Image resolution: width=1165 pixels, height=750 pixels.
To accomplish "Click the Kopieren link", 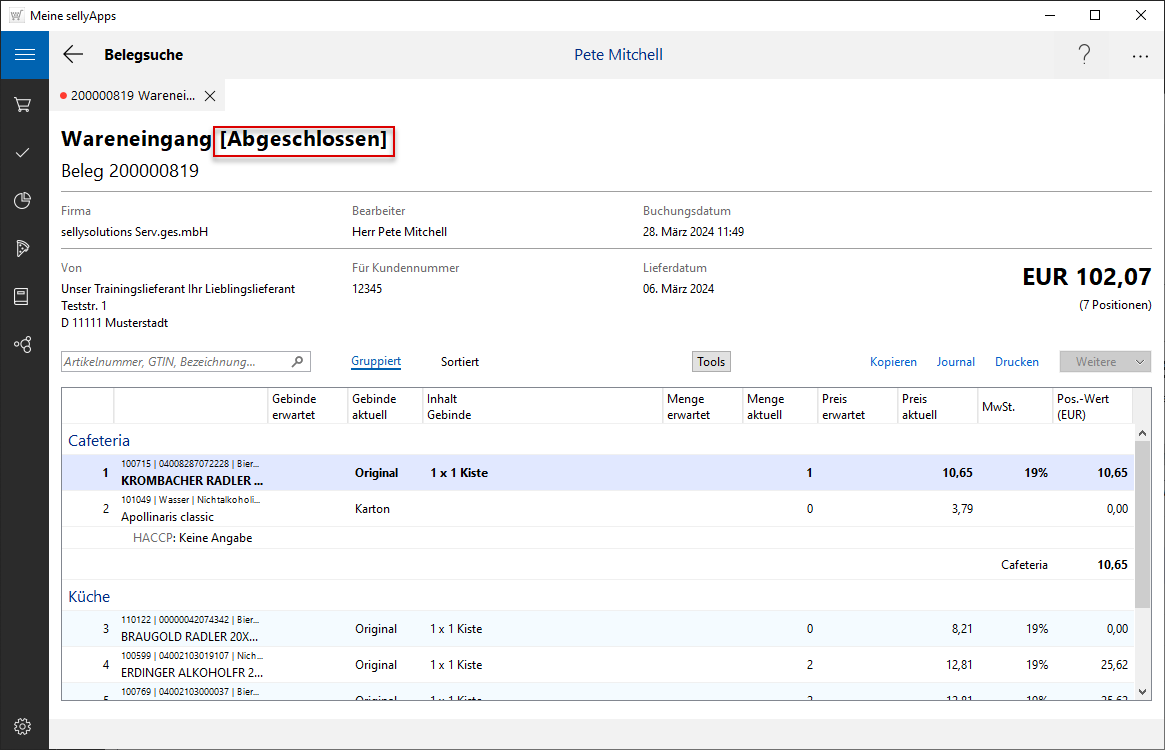I will (893, 362).
